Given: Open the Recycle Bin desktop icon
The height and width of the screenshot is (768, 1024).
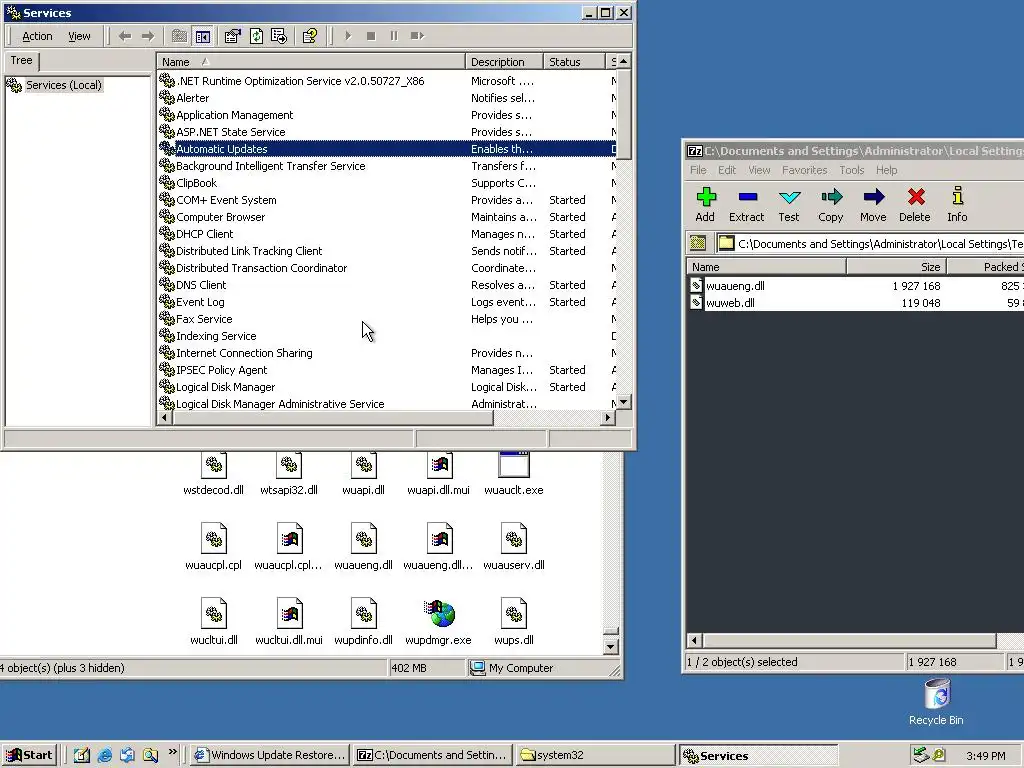Looking at the screenshot, I should (936, 703).
